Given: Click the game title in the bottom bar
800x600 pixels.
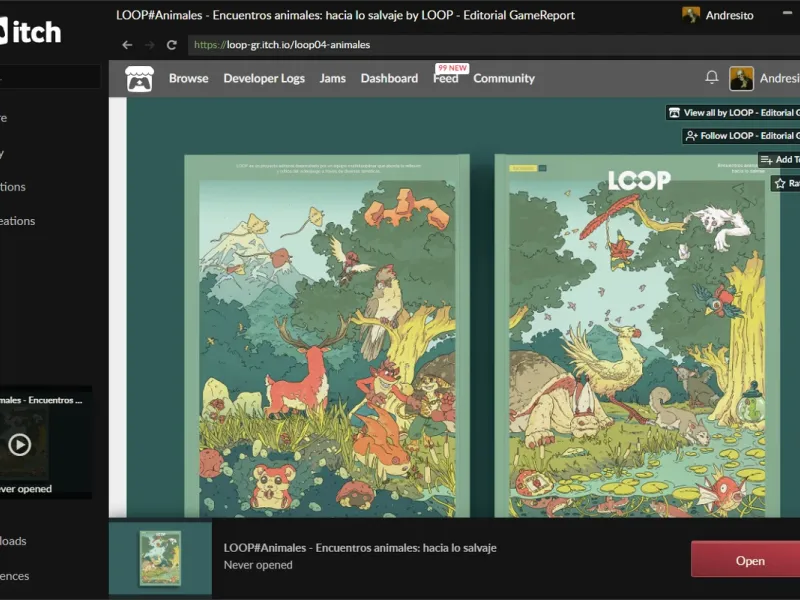Looking at the screenshot, I should [x=360, y=548].
